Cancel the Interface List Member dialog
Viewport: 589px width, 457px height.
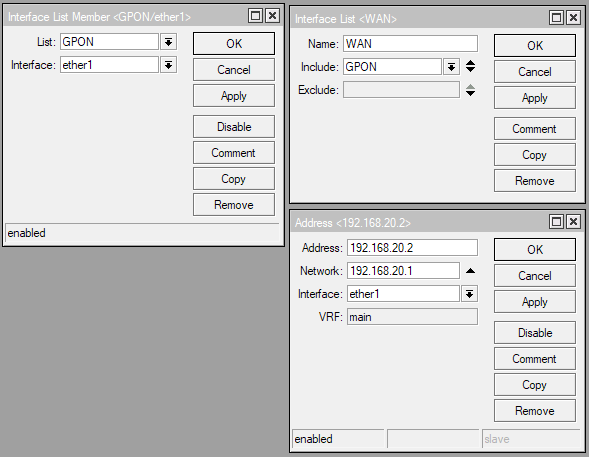234,69
